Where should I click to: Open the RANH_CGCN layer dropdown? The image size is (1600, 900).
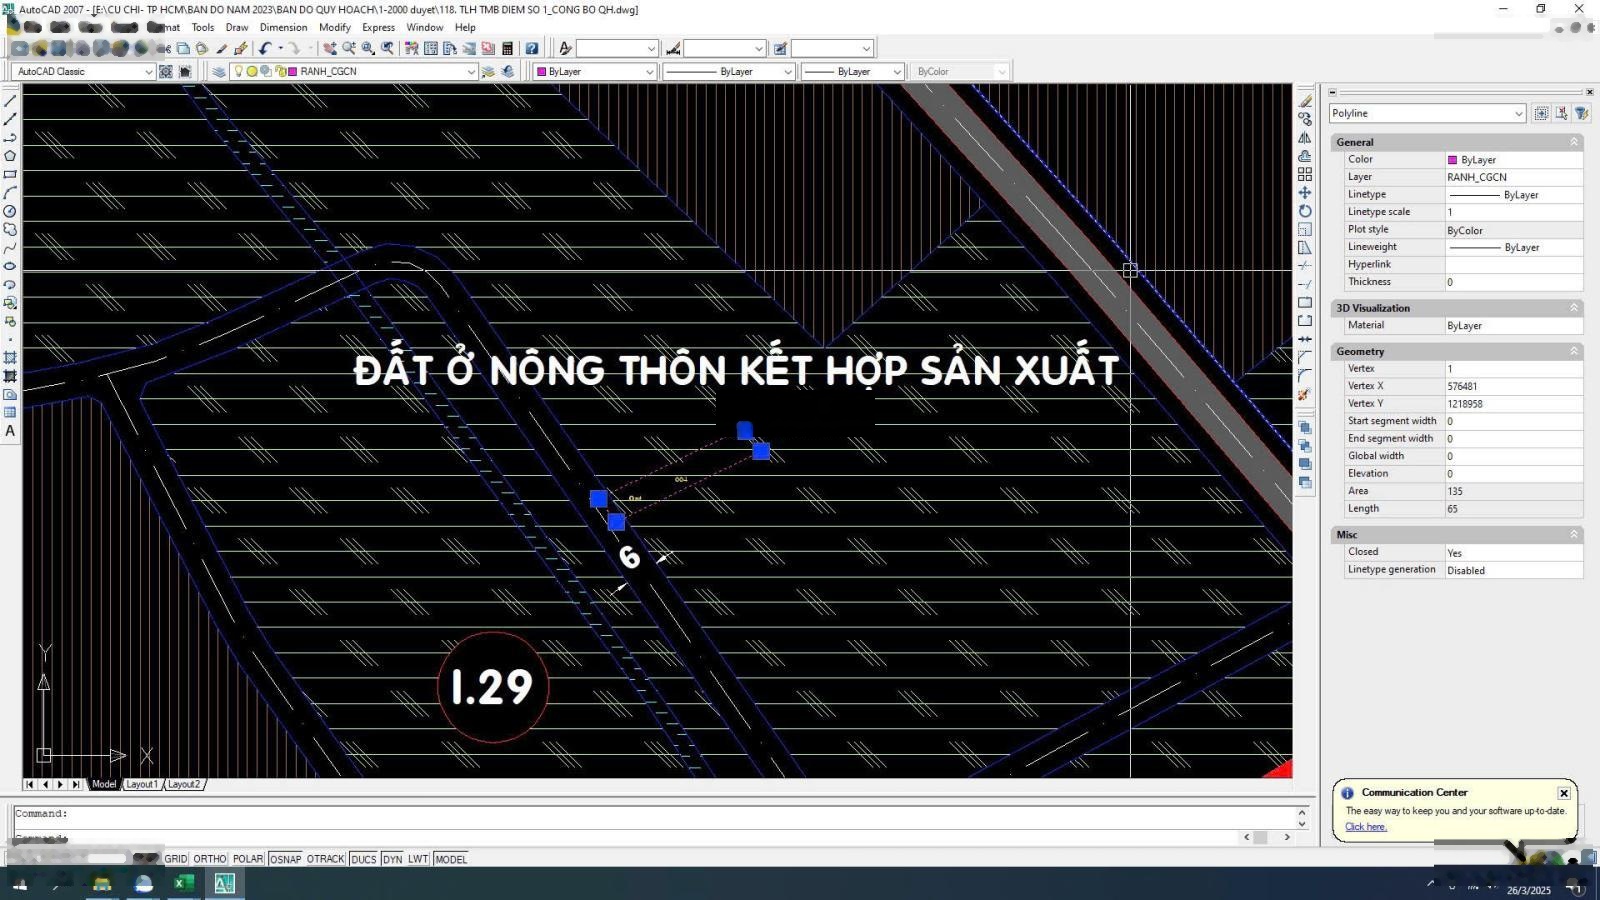(x=470, y=72)
